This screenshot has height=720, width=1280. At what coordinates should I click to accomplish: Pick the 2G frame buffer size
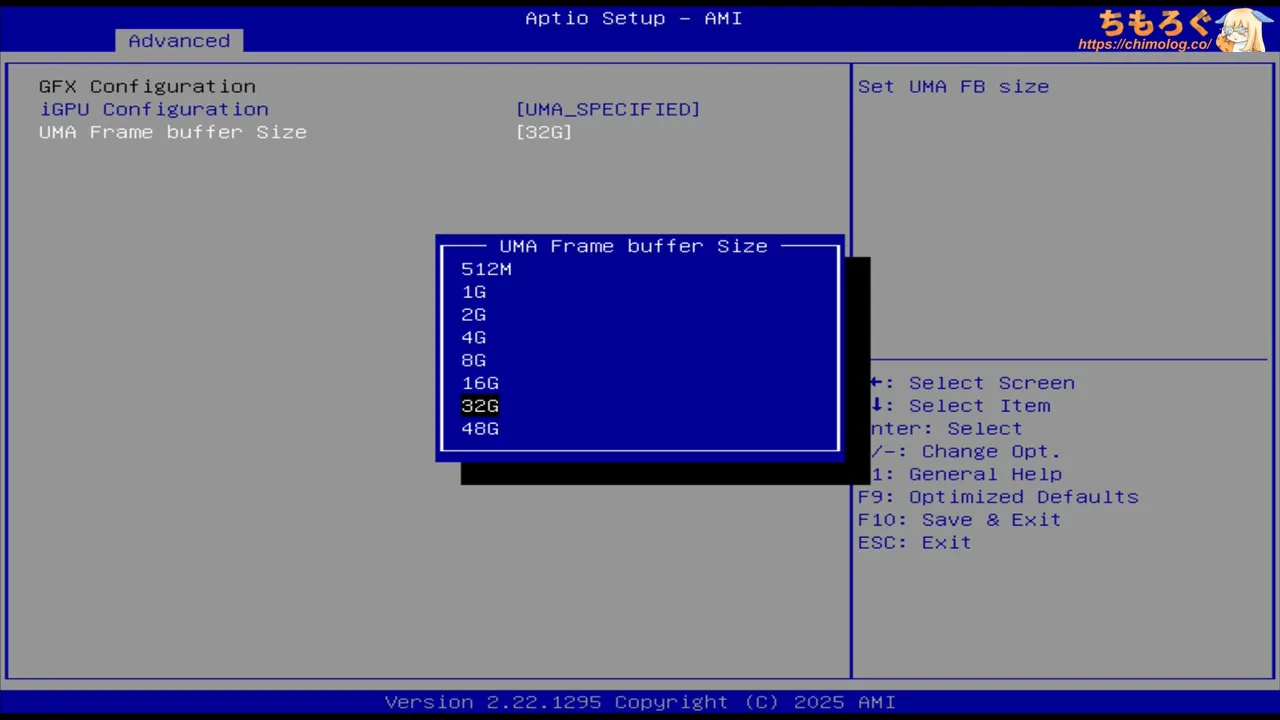click(x=474, y=315)
